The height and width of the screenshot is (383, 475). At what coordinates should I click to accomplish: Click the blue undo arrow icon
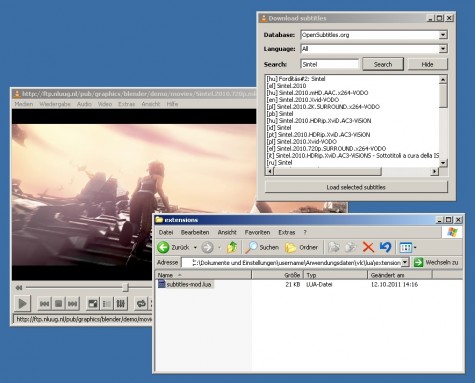point(385,247)
